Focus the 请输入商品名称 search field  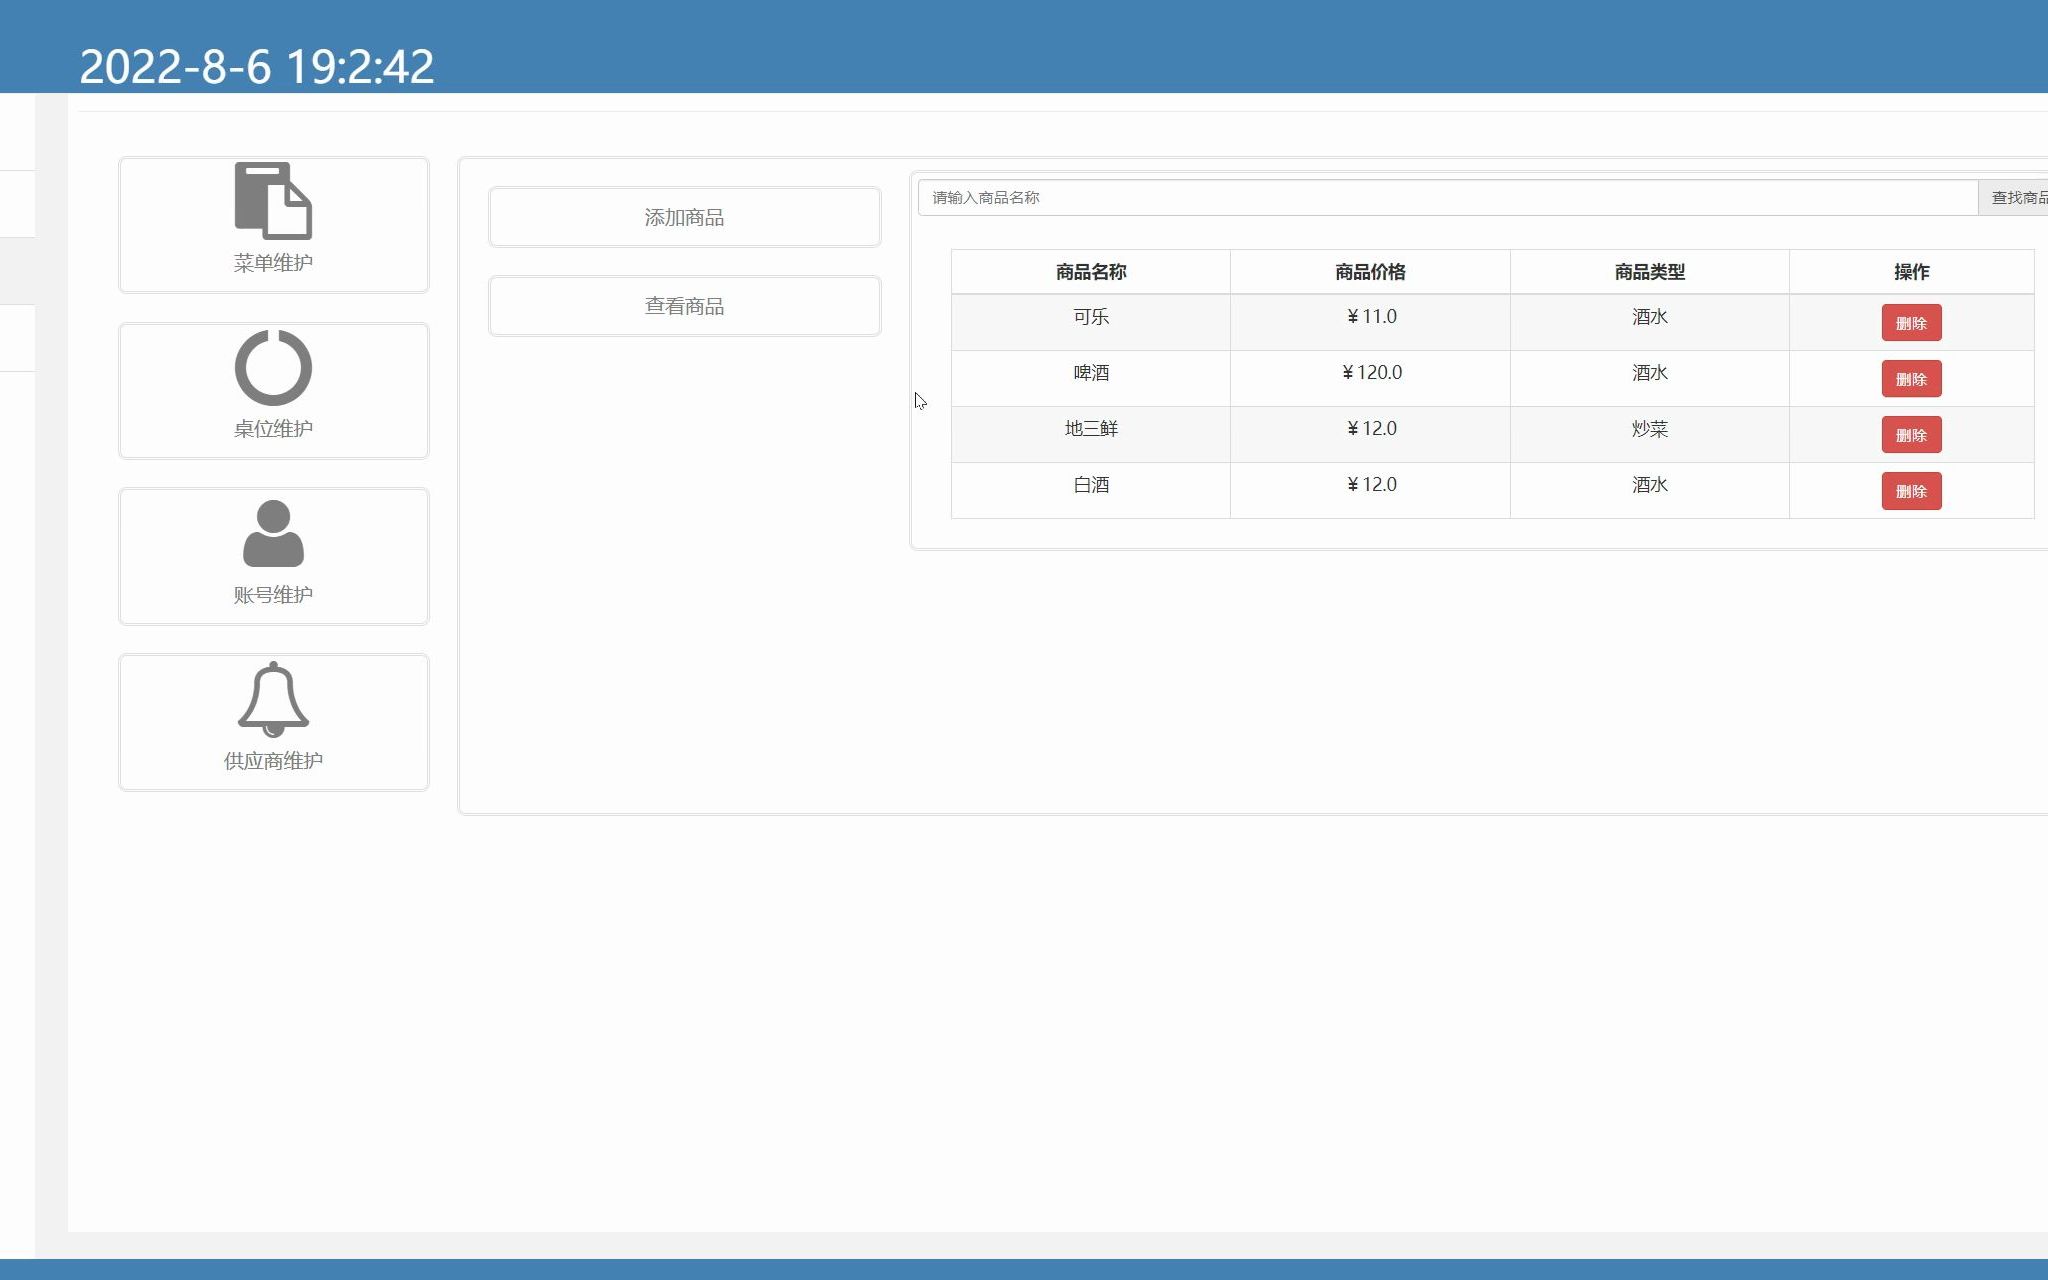pyautogui.click(x=1448, y=198)
